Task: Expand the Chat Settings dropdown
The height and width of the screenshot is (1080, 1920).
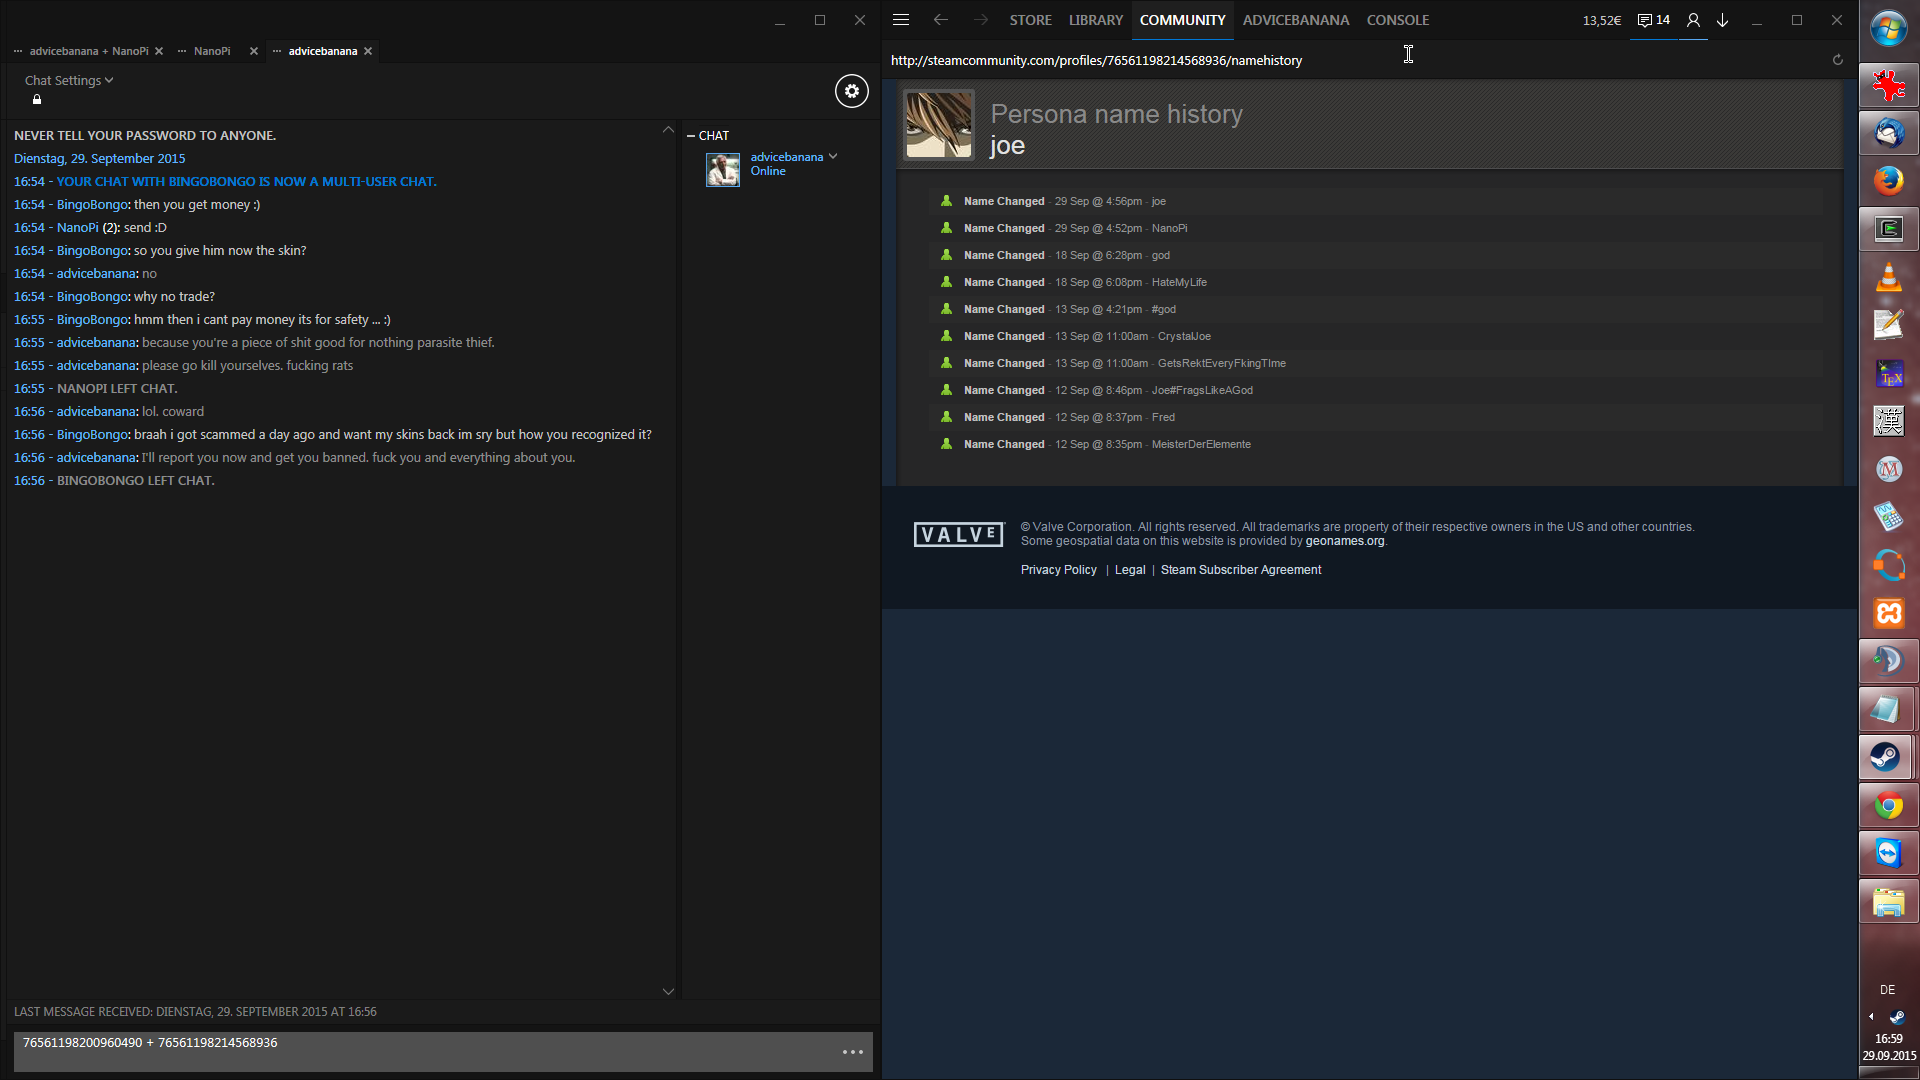Action: click(69, 80)
